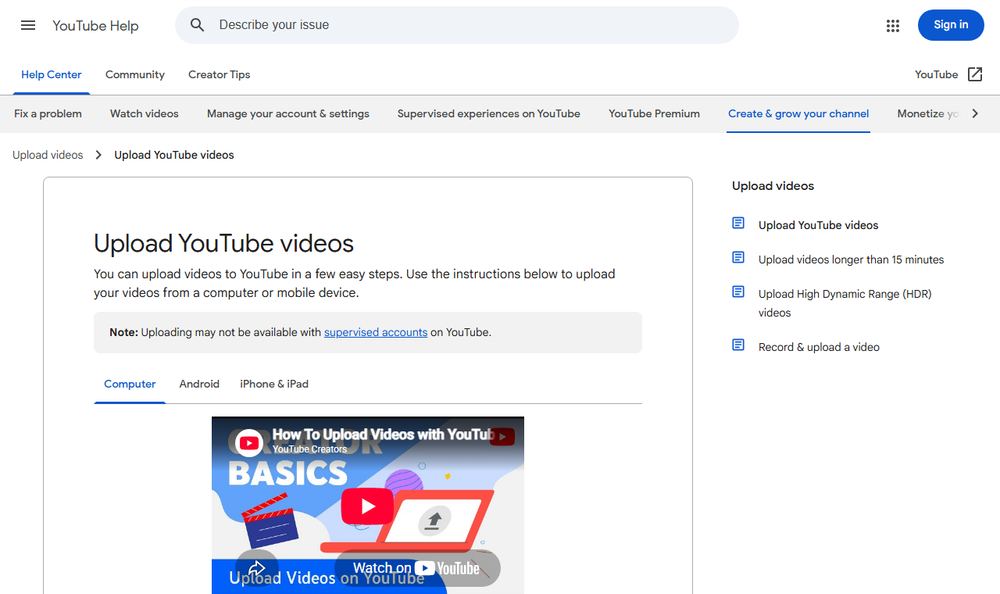
Task: Click the Upload YouTube videos page heading
Action: [x=224, y=244]
